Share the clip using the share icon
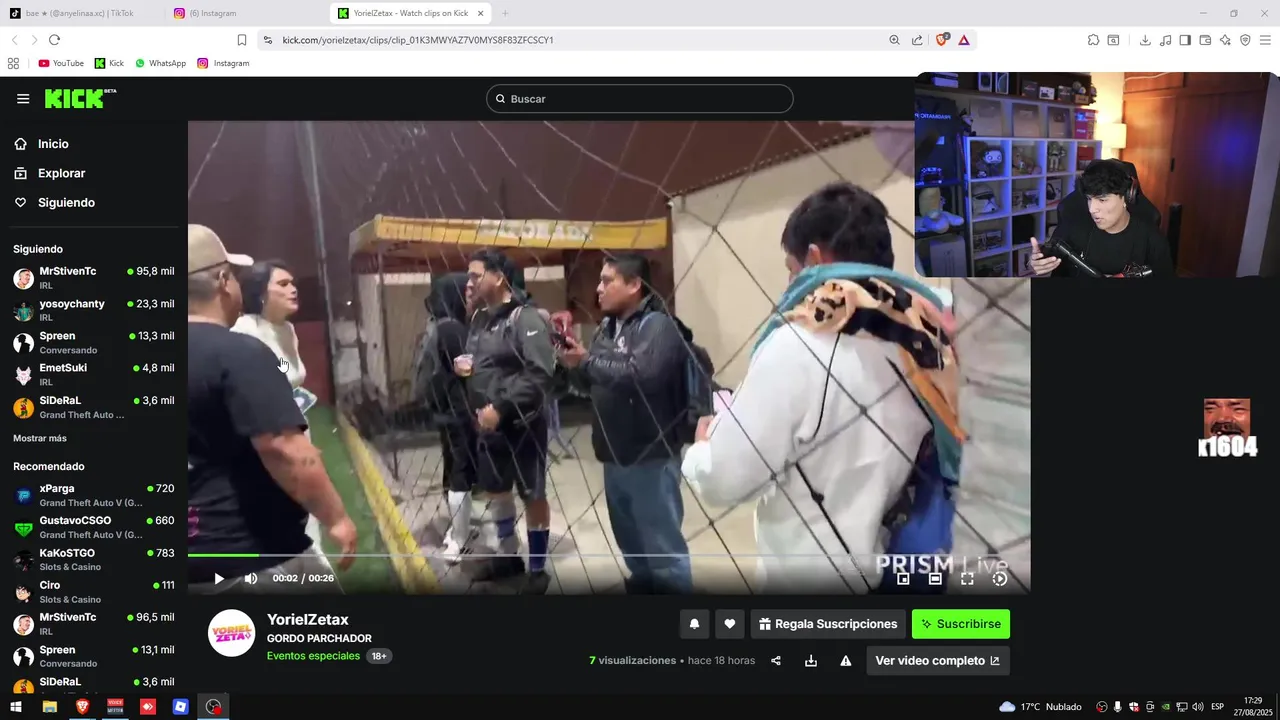The width and height of the screenshot is (1280, 720). [776, 661]
